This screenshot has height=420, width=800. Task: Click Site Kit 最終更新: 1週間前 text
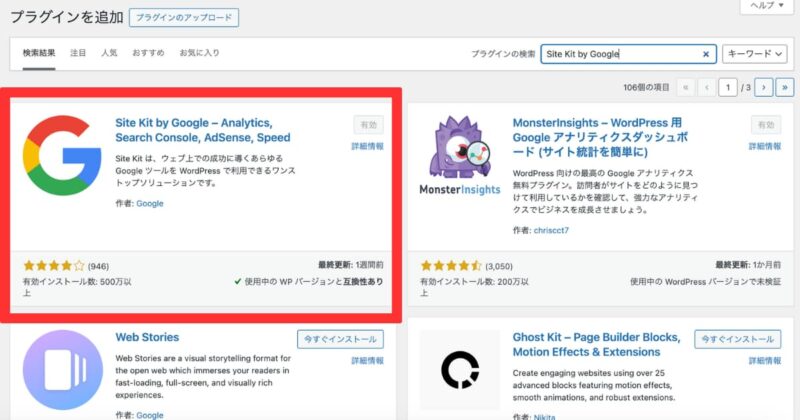pyautogui.click(x=351, y=265)
